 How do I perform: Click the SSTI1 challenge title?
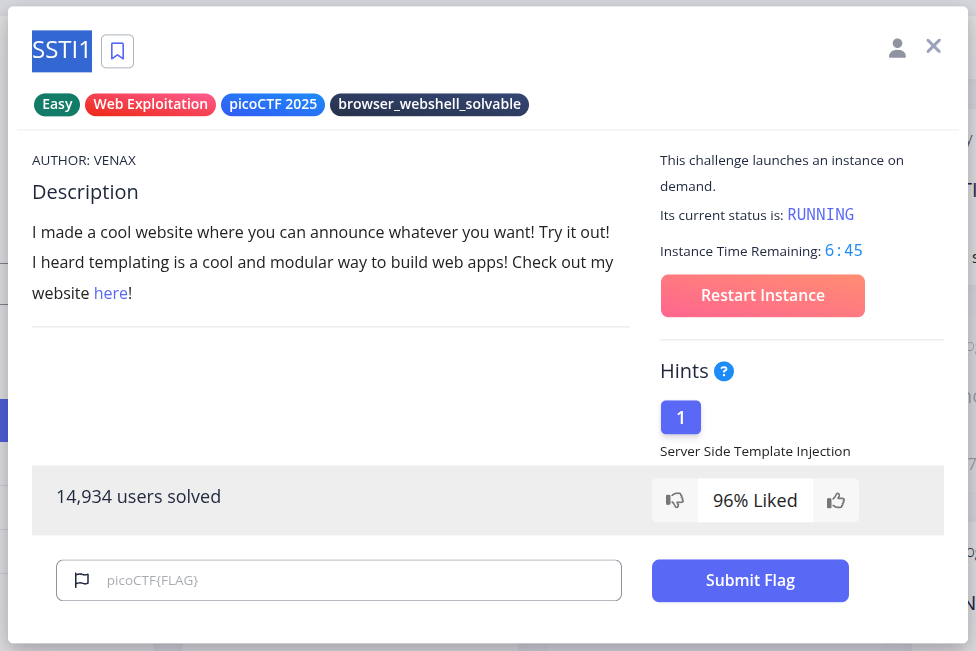tap(62, 51)
